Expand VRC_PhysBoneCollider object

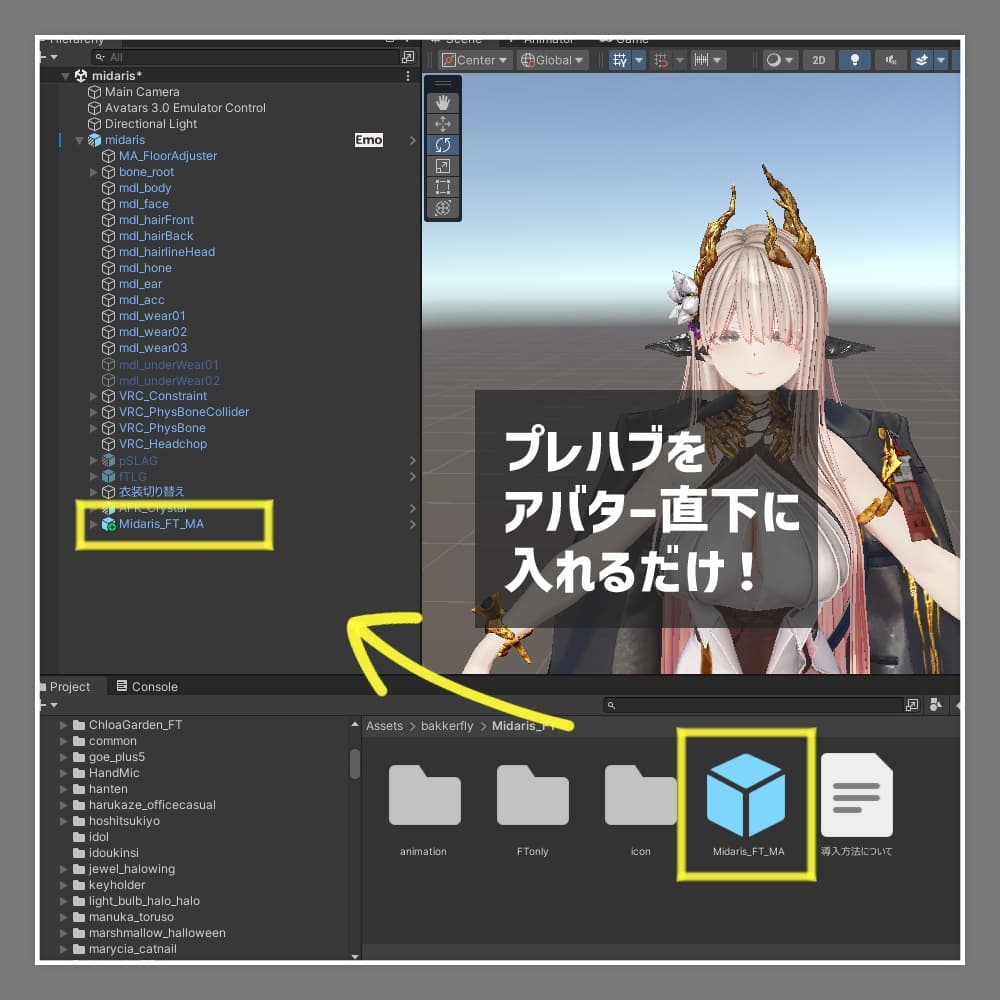point(93,412)
